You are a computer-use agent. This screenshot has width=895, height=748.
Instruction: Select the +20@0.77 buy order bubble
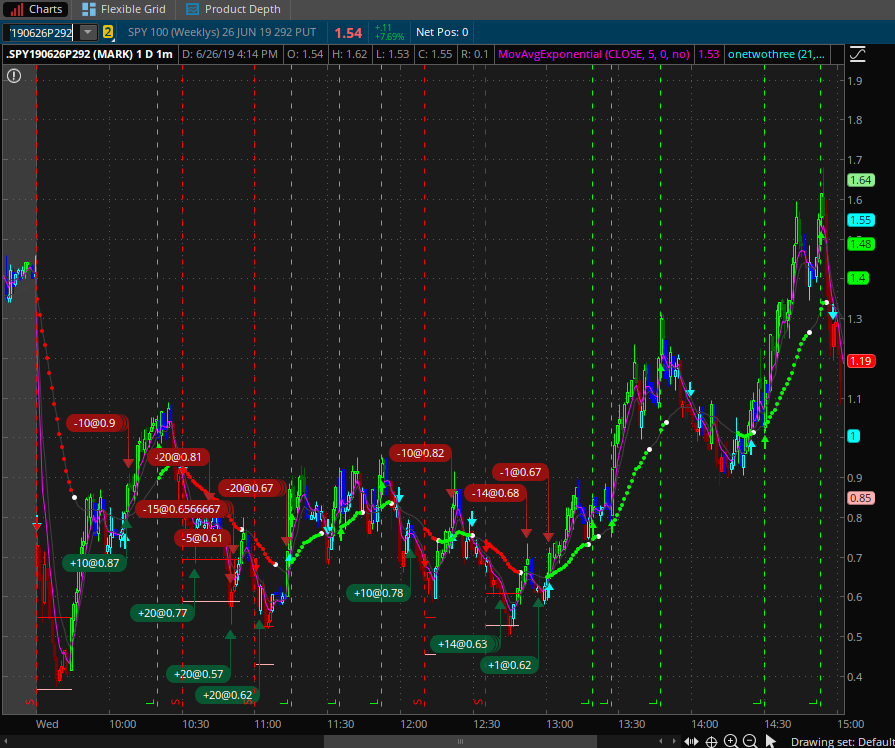click(x=163, y=613)
